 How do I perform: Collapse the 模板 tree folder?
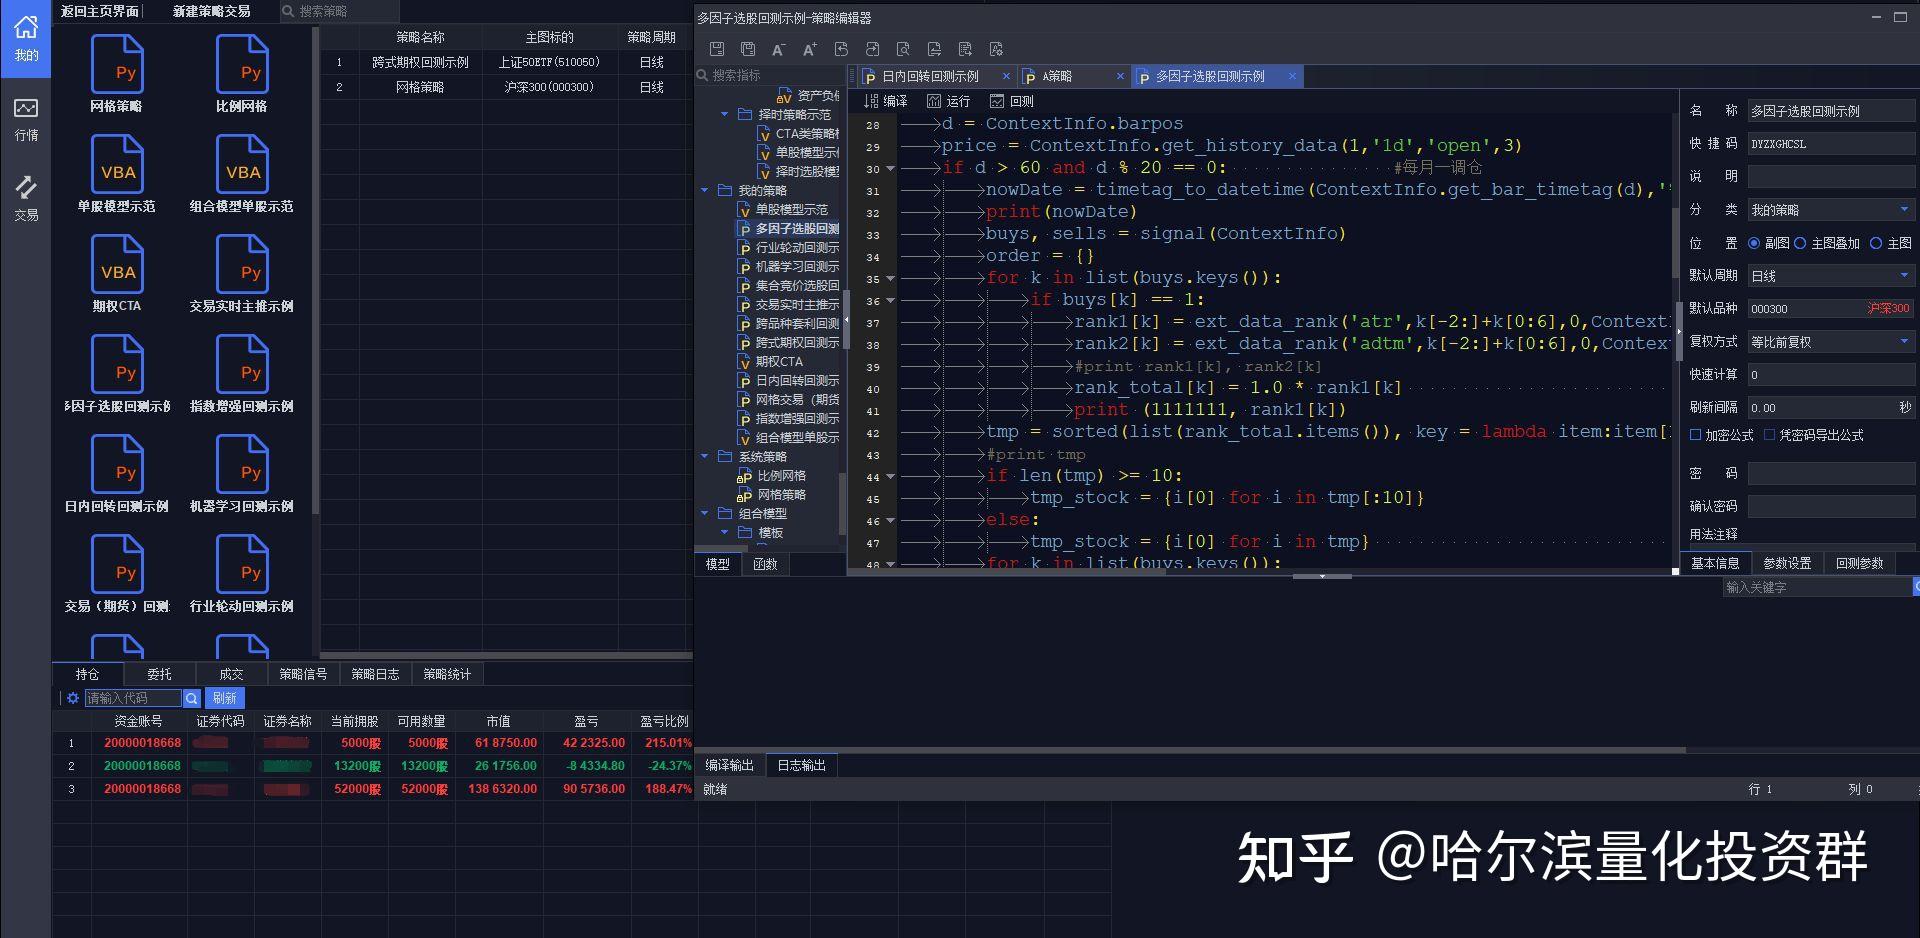(724, 532)
